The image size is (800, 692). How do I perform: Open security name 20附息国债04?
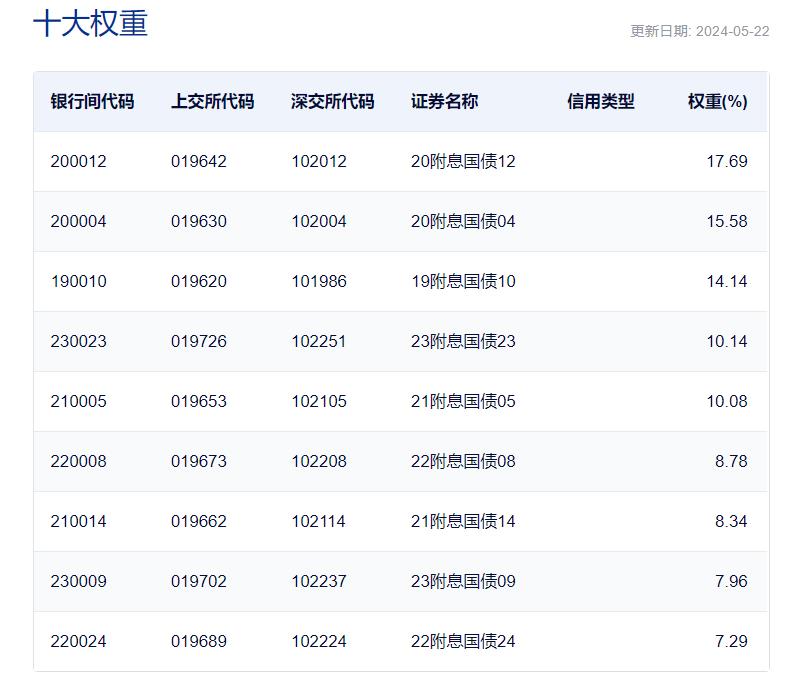[463, 221]
